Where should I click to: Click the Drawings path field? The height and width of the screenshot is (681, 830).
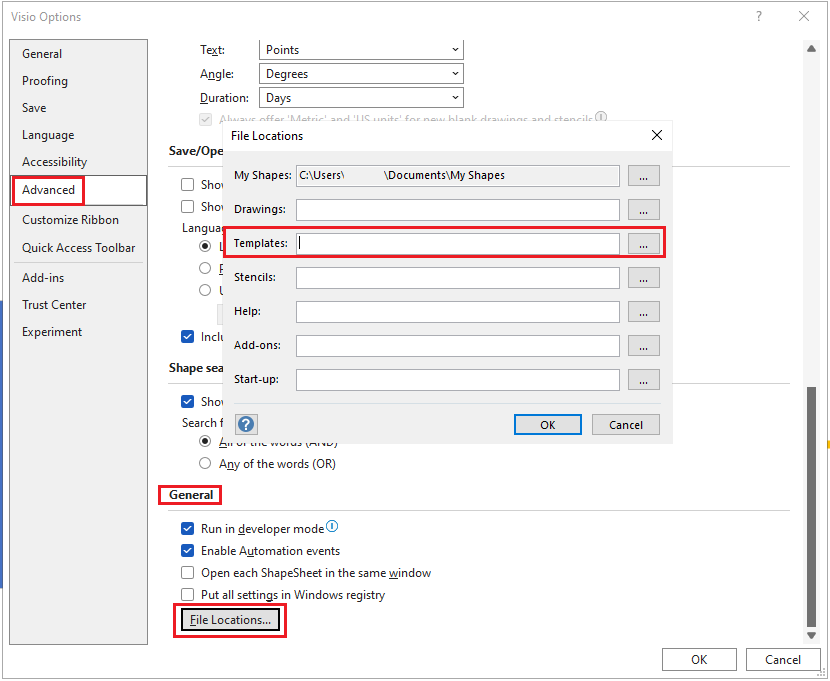tap(458, 210)
